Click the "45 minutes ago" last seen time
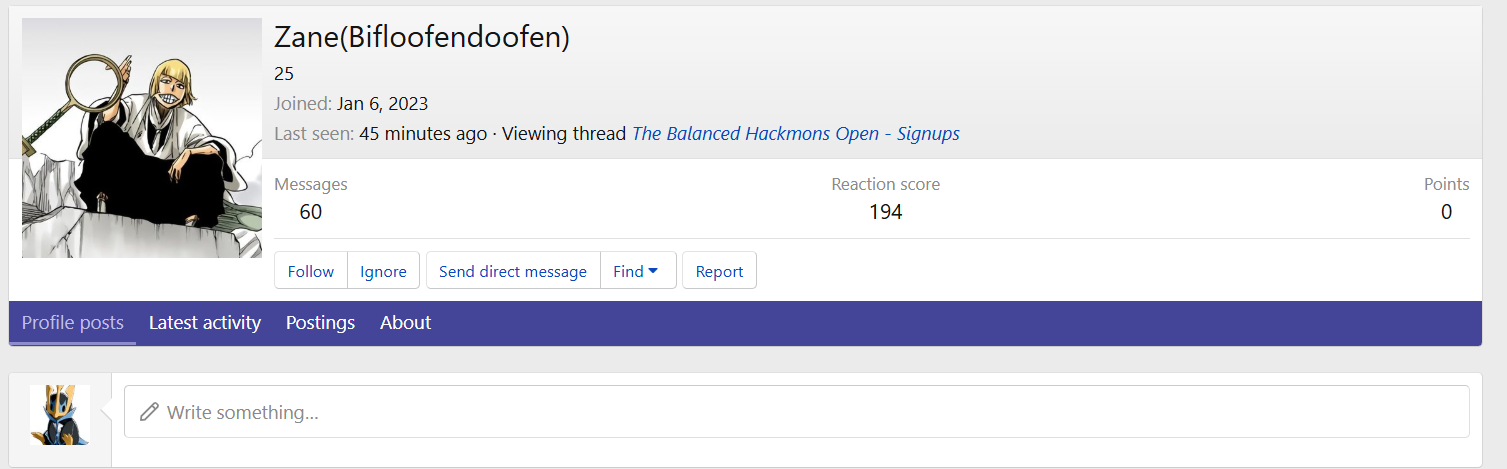Image resolution: width=1507 pixels, height=469 pixels. pos(423,134)
